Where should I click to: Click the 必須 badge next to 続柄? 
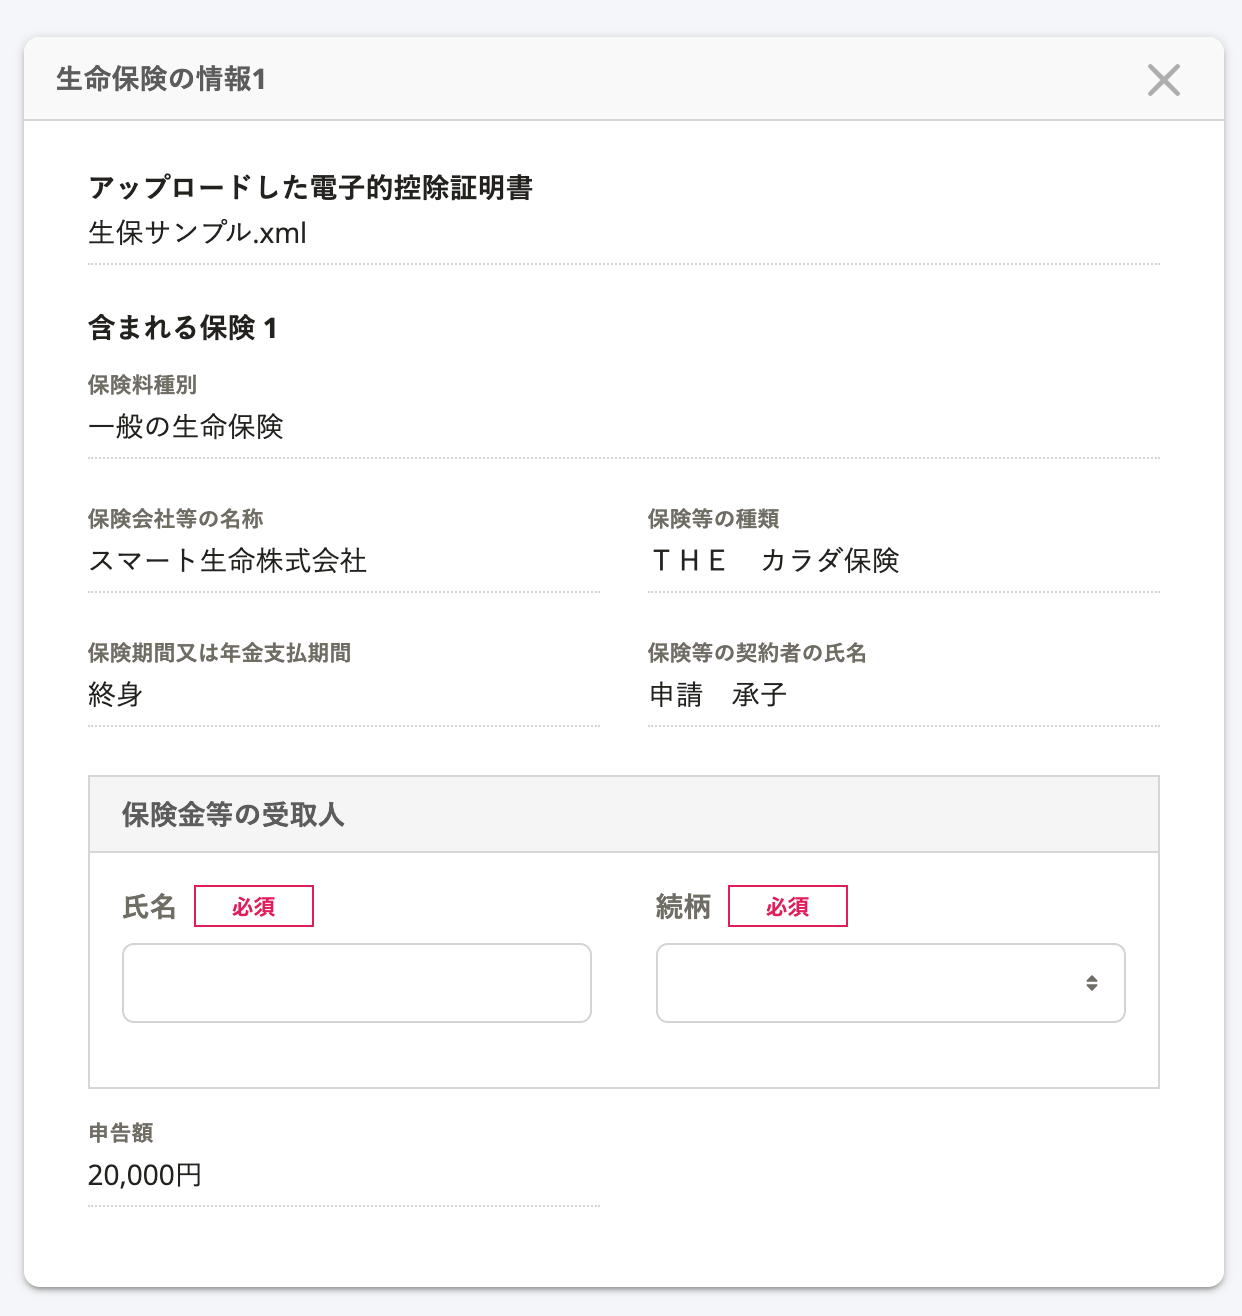(787, 906)
